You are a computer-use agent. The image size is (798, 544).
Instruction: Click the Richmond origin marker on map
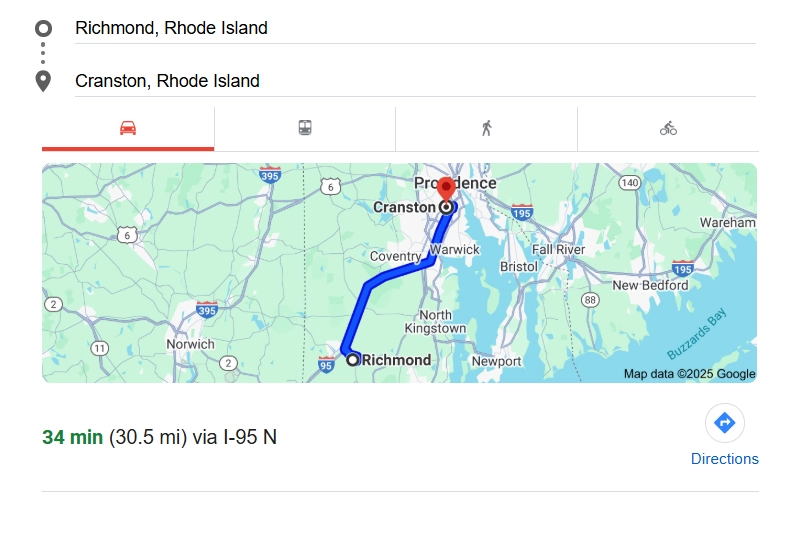click(x=353, y=359)
